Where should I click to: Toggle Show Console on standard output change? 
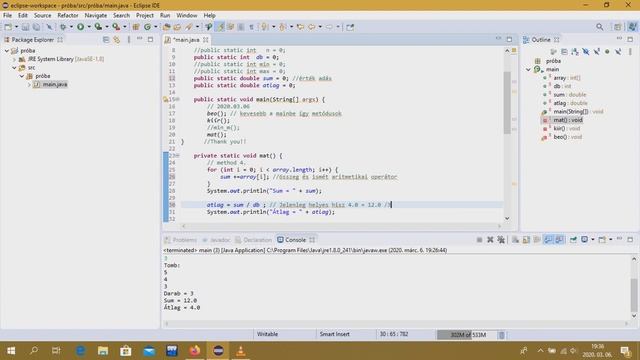(548, 240)
